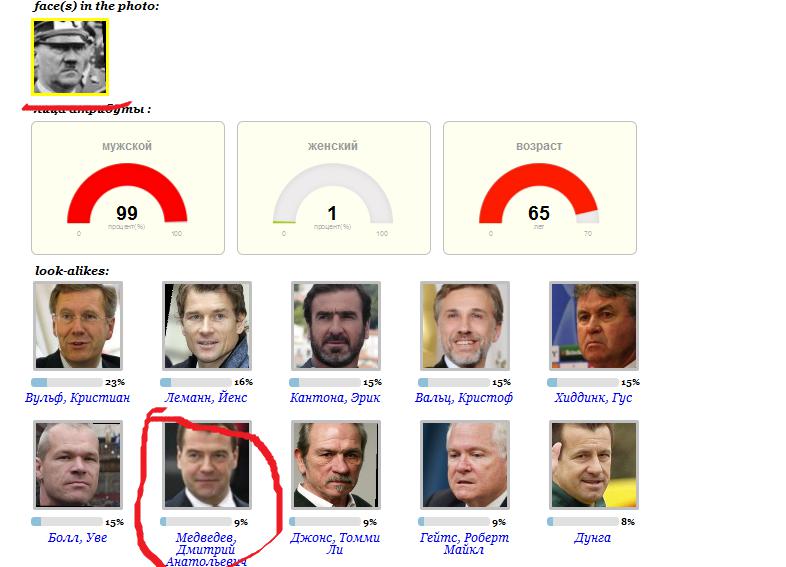
Task: Click the женский gauge showing 1
Action: 334,188
